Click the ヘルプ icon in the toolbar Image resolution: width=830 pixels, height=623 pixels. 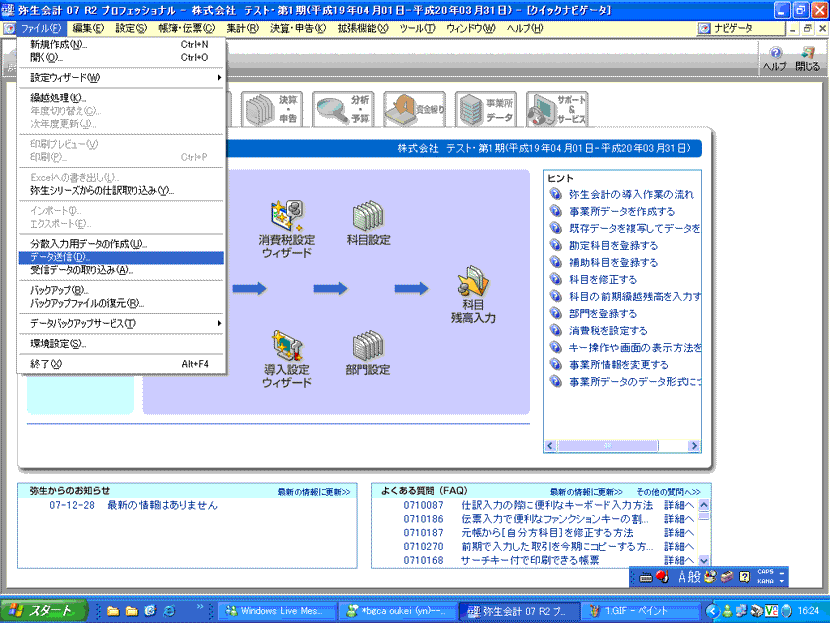click(x=775, y=58)
